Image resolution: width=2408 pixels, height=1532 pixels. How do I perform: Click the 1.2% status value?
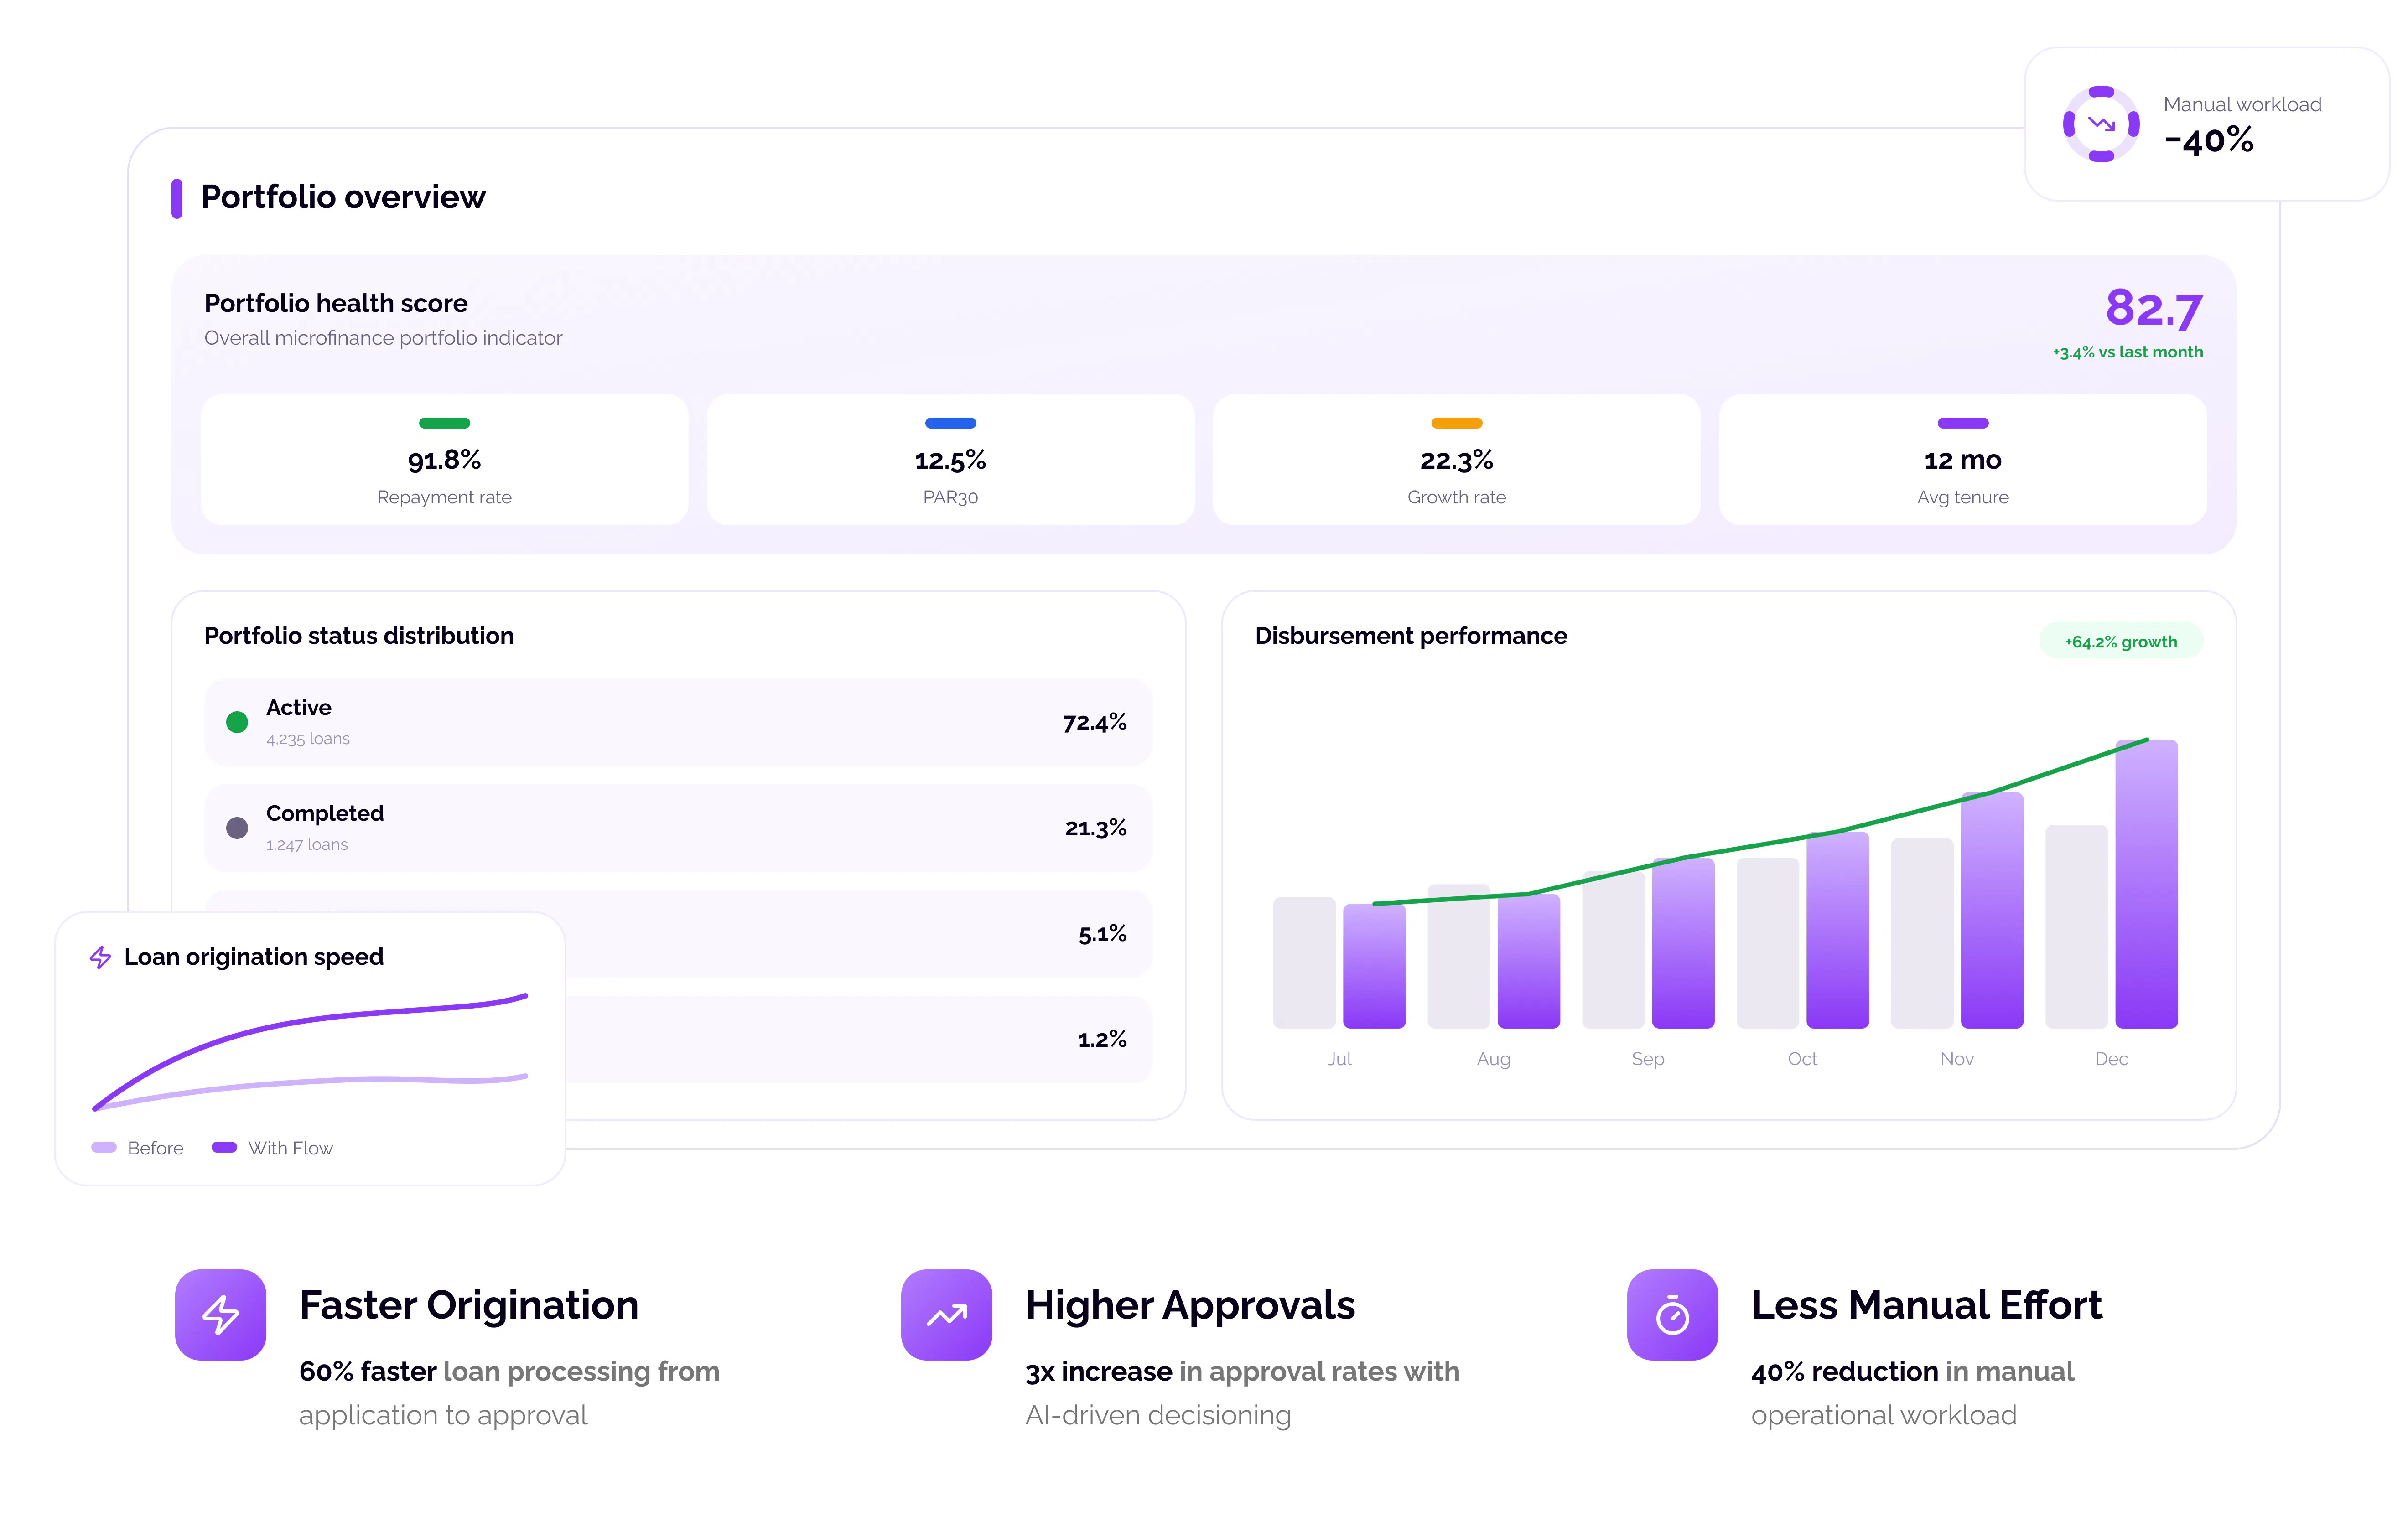click(1102, 1040)
